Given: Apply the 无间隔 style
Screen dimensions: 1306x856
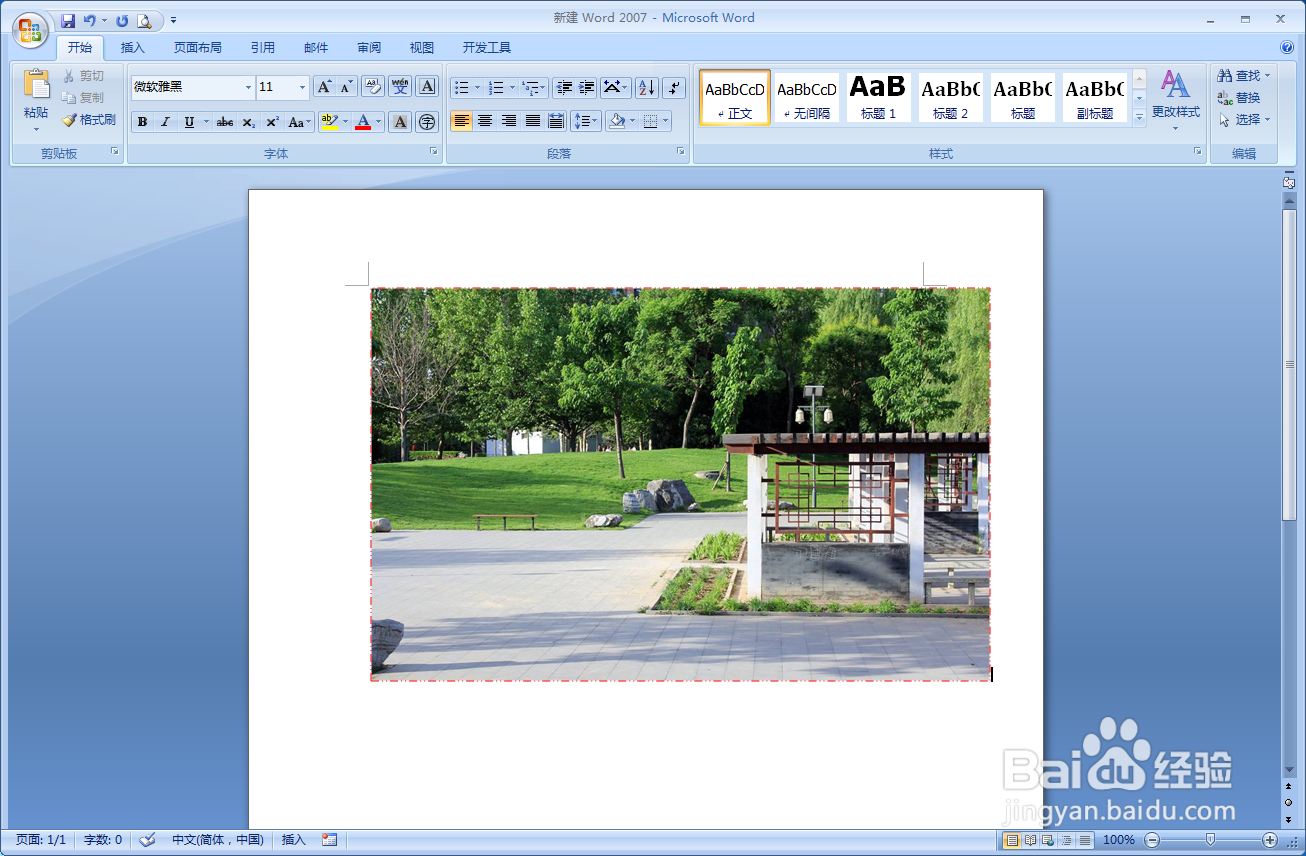Looking at the screenshot, I should pyautogui.click(x=806, y=97).
